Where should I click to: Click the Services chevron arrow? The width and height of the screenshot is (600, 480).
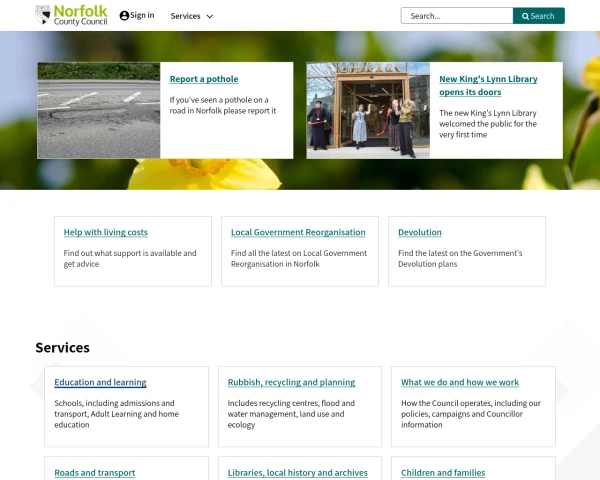(x=209, y=17)
